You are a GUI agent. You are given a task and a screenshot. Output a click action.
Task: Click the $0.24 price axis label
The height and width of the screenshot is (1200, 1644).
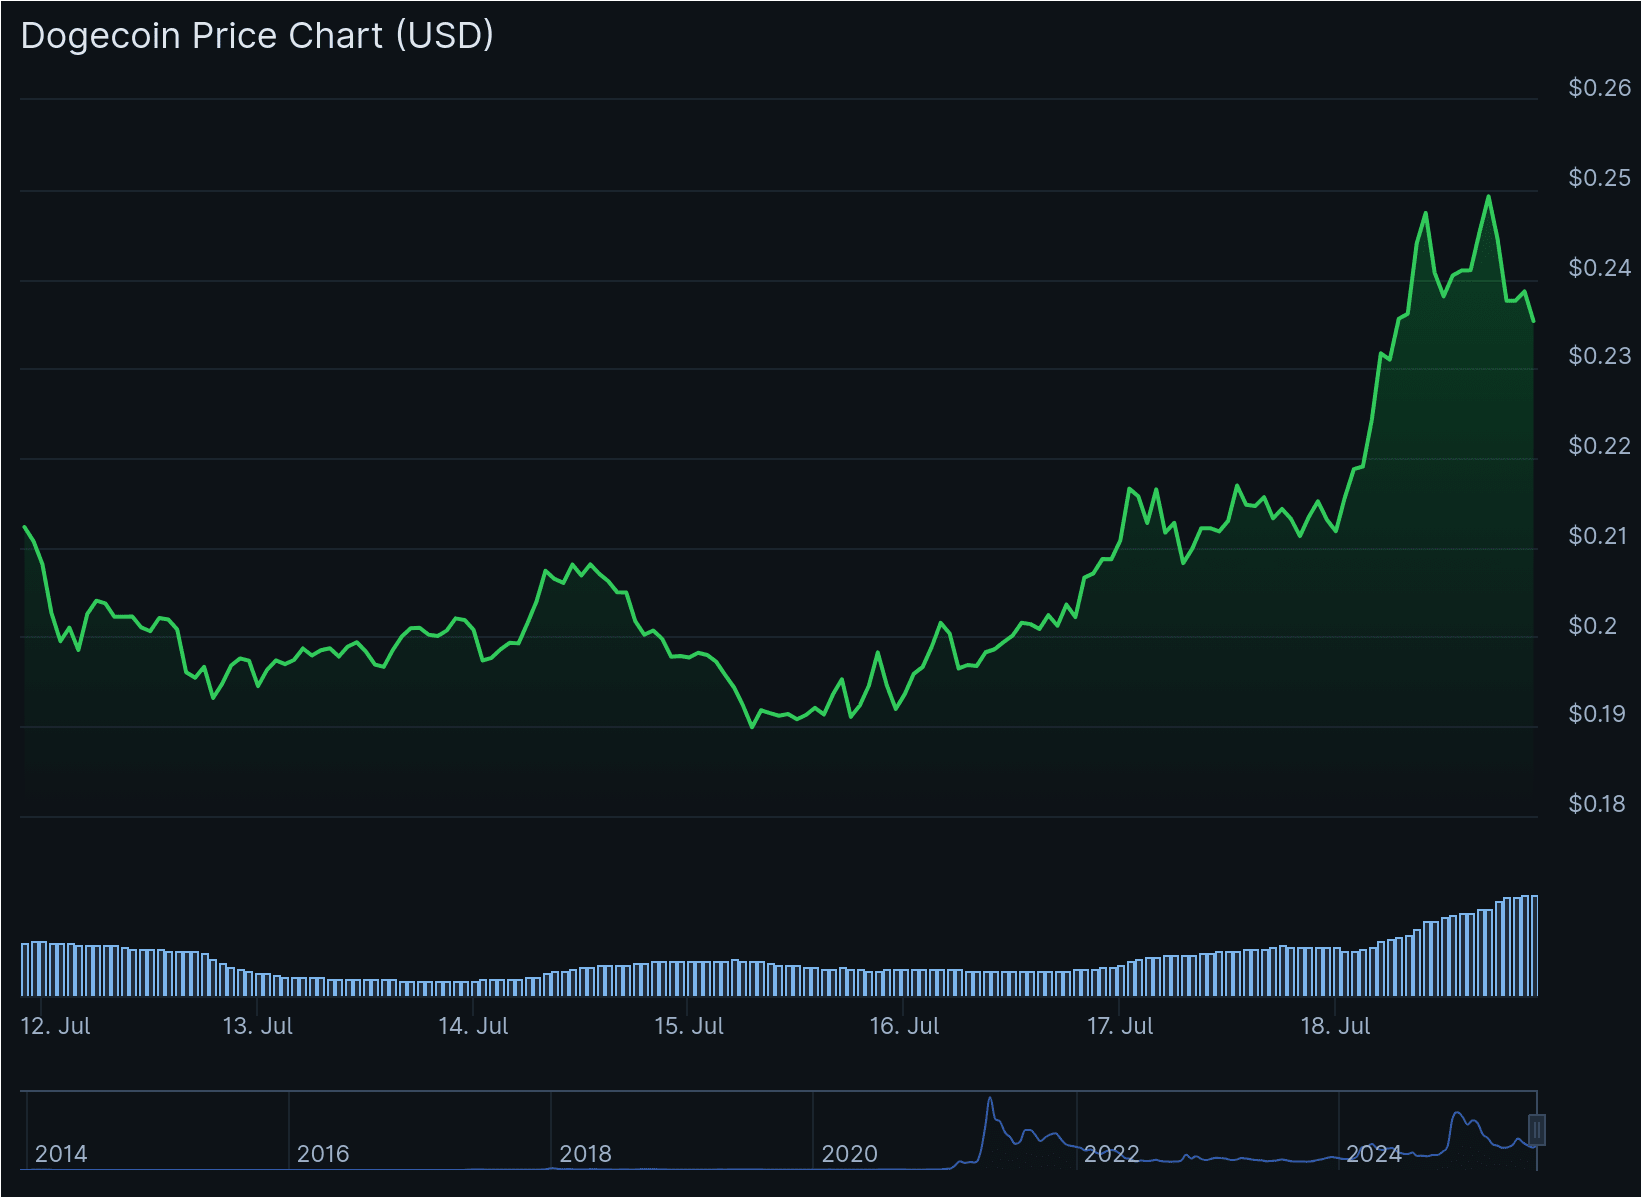click(x=1599, y=268)
